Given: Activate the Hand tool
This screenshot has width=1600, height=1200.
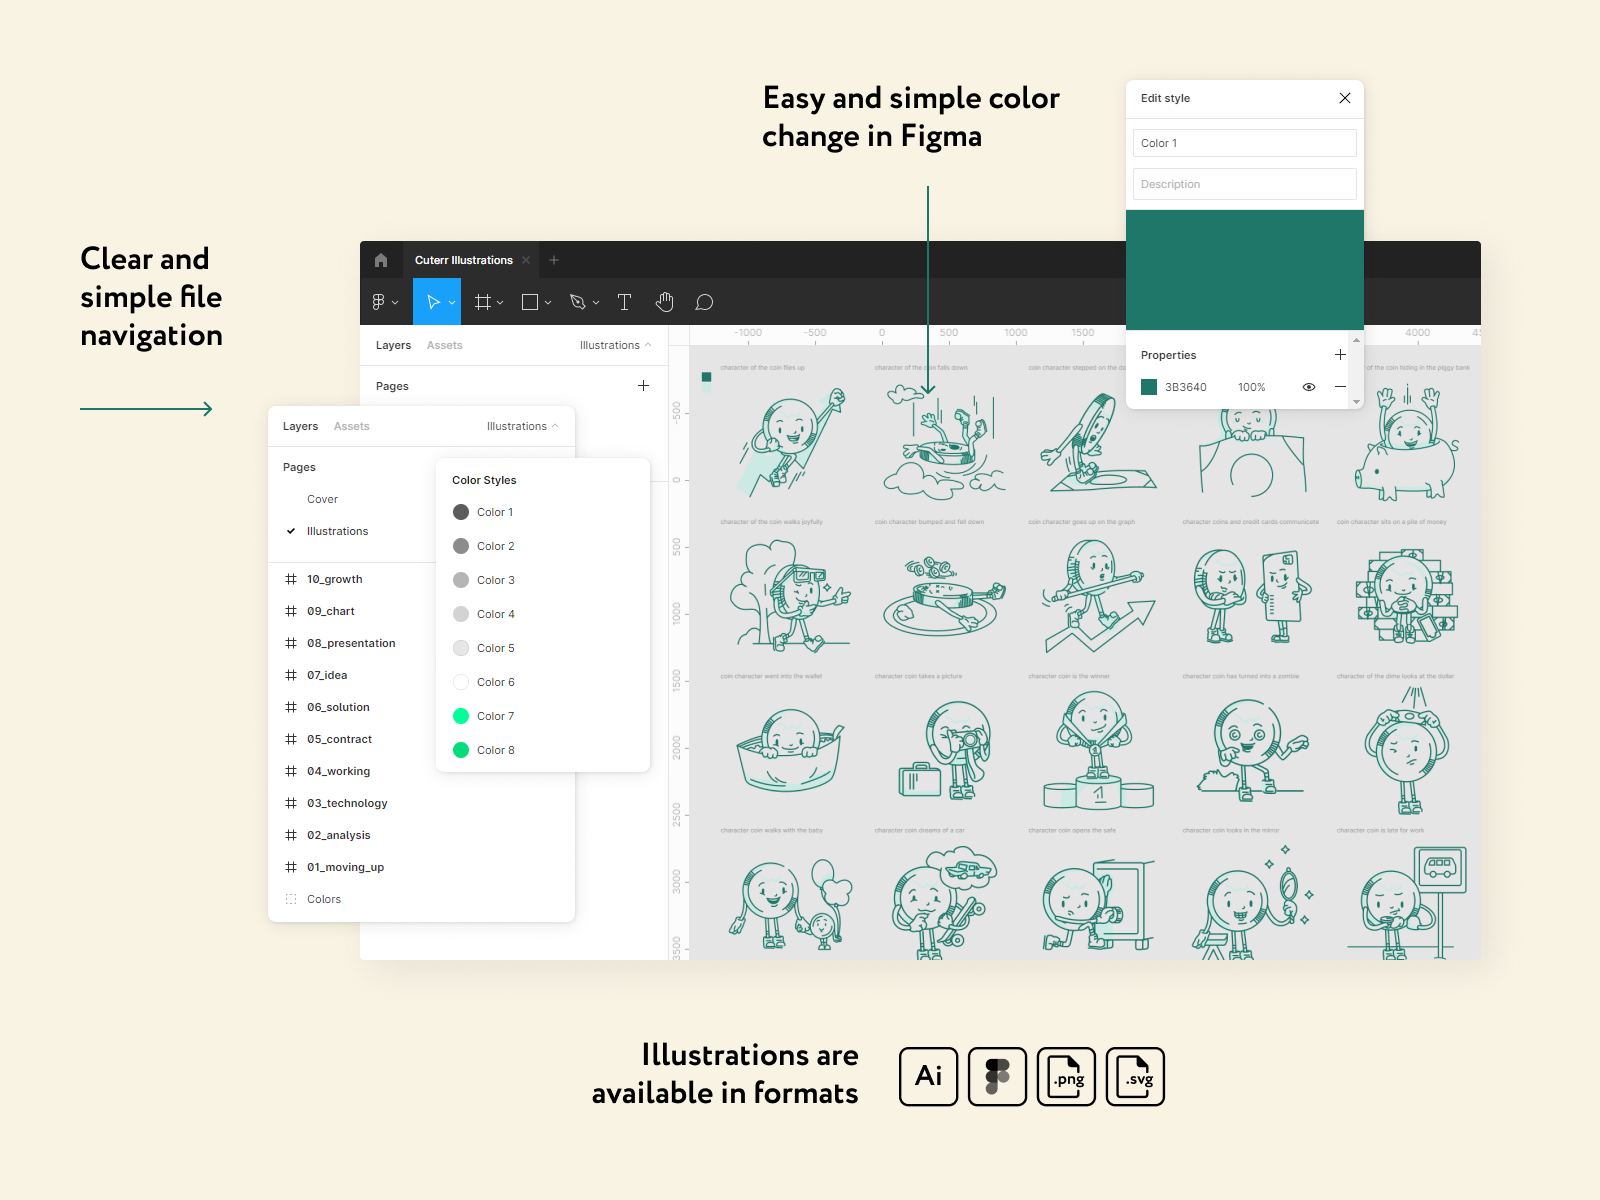Looking at the screenshot, I should coord(665,302).
